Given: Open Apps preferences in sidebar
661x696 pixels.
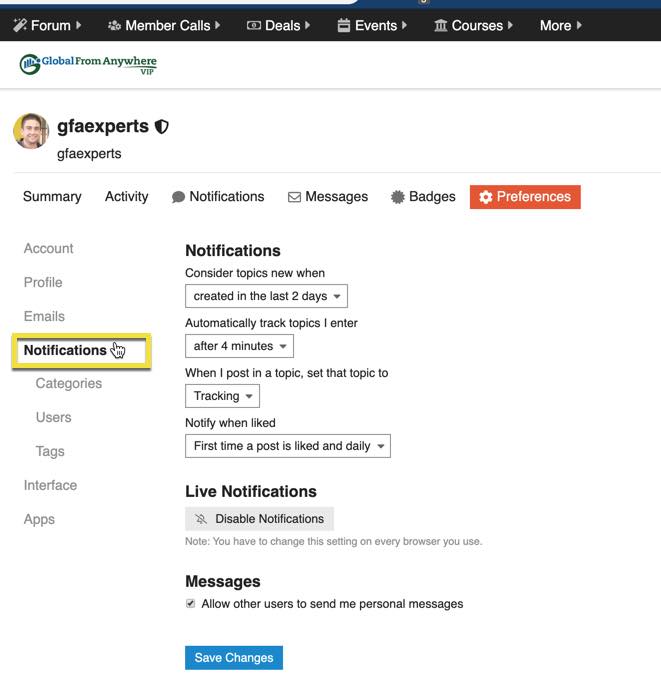Looking at the screenshot, I should (40, 519).
